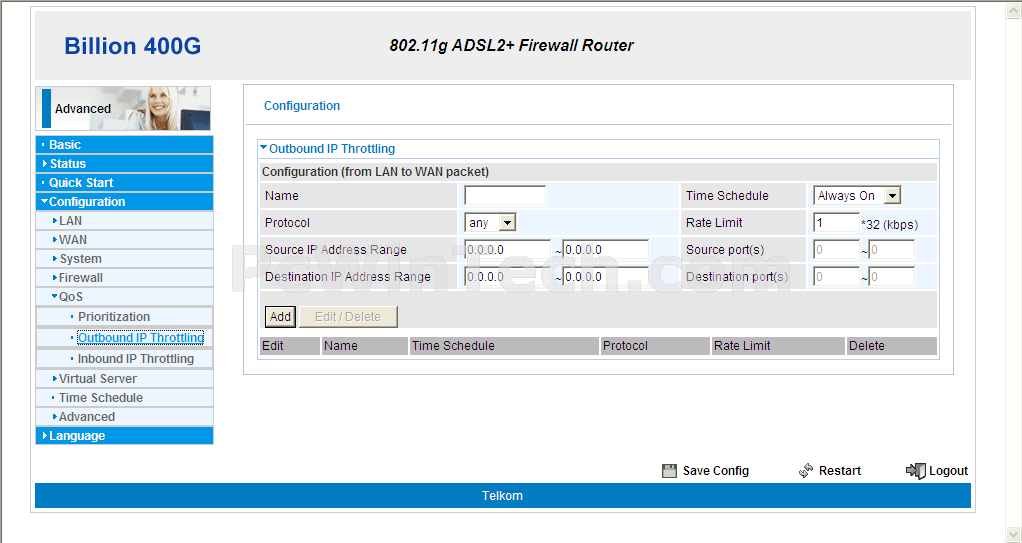The height and width of the screenshot is (543, 1022).
Task: Click the Destination port end field
Action: 892,277
